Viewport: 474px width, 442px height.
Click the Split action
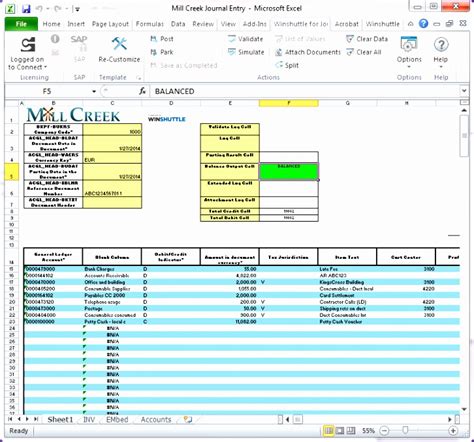(287, 65)
